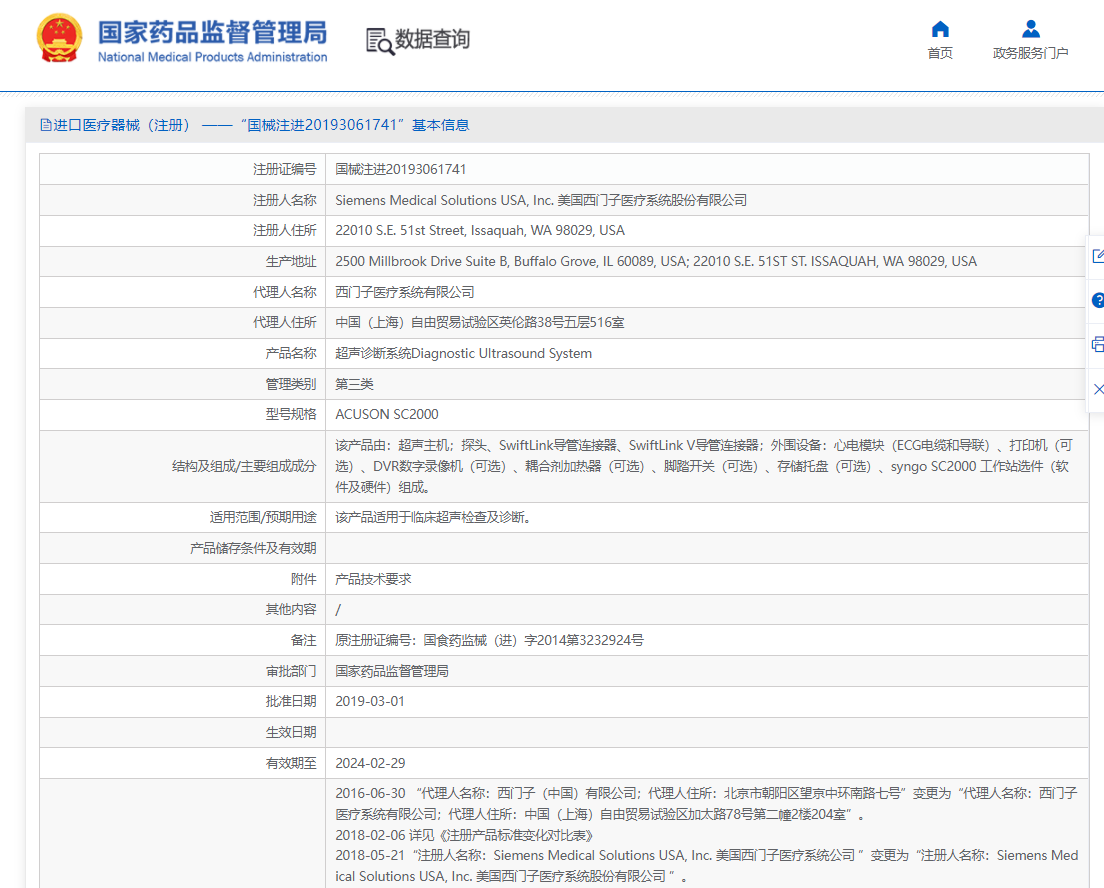Click the 注册人住所 row label
Image resolution: width=1104 pixels, height=888 pixels.
(x=284, y=230)
